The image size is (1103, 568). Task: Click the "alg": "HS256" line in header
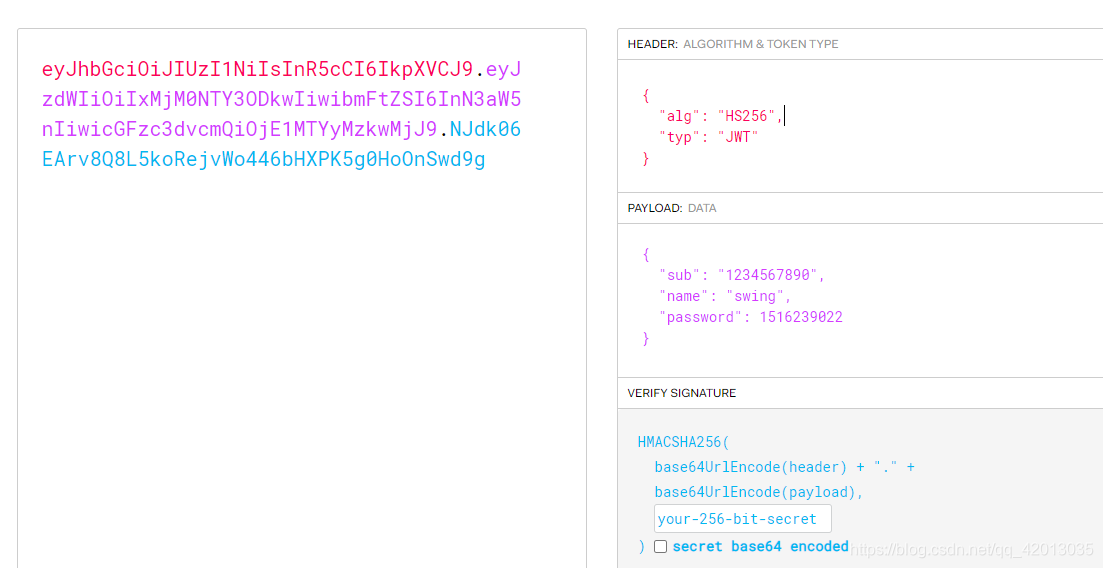(721, 116)
